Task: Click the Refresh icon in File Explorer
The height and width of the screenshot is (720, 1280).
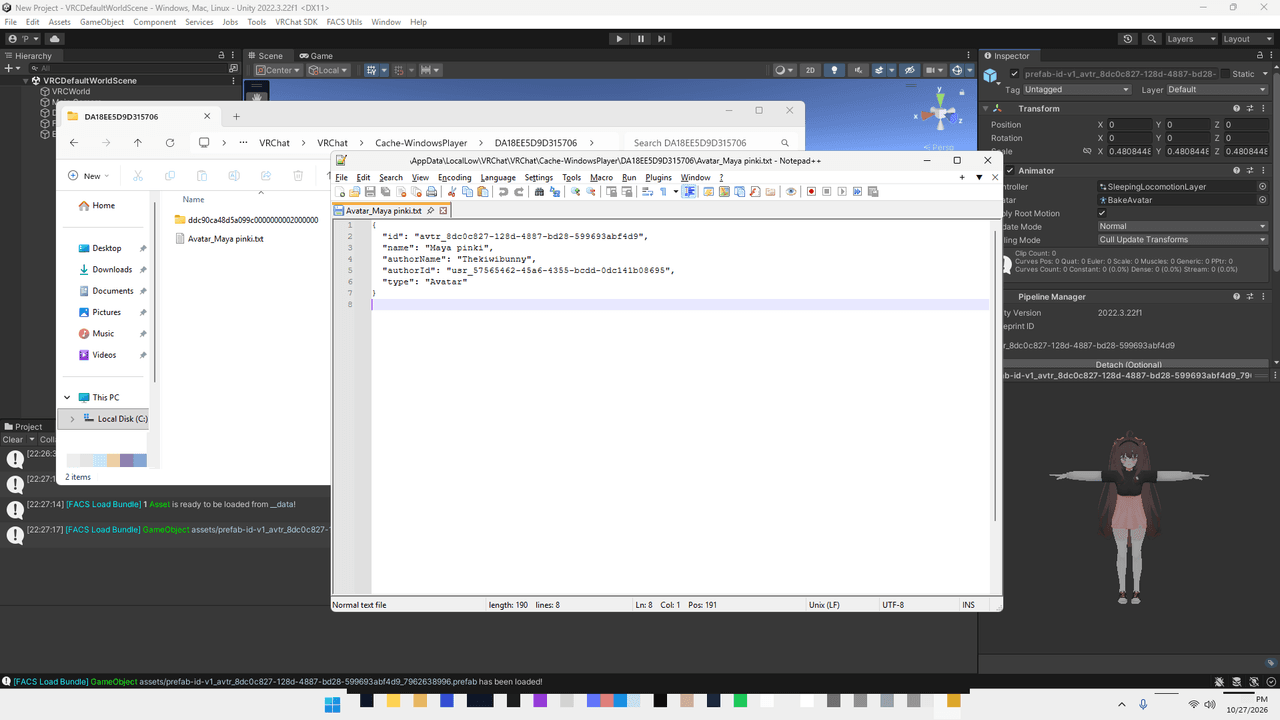Action: pyautogui.click(x=170, y=143)
